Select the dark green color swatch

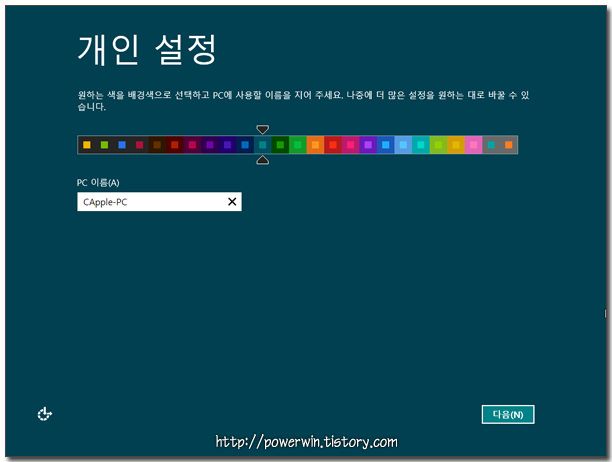coord(280,145)
